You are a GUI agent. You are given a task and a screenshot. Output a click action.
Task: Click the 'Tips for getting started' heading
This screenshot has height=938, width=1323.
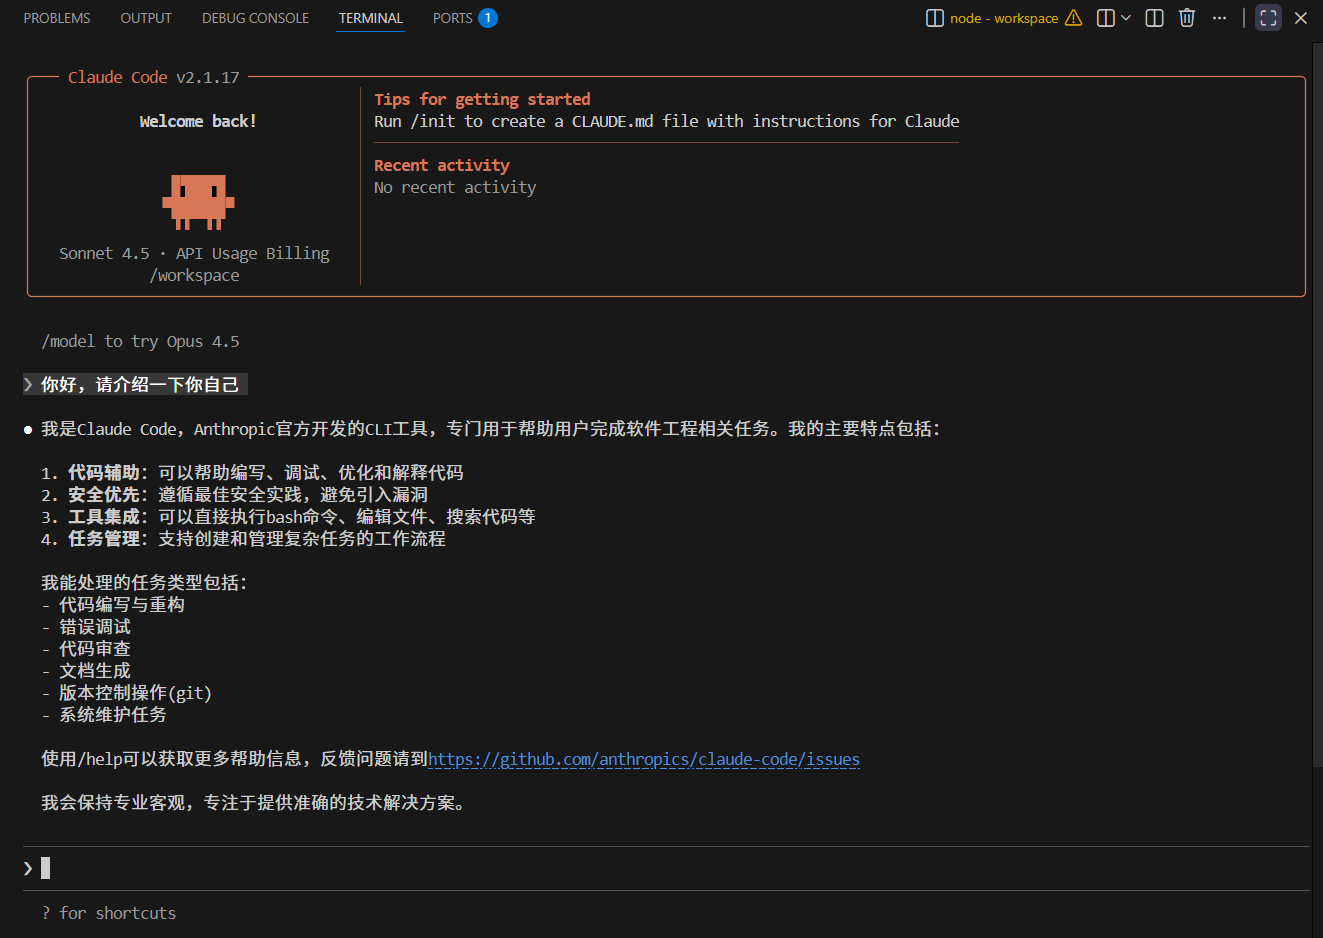[482, 99]
